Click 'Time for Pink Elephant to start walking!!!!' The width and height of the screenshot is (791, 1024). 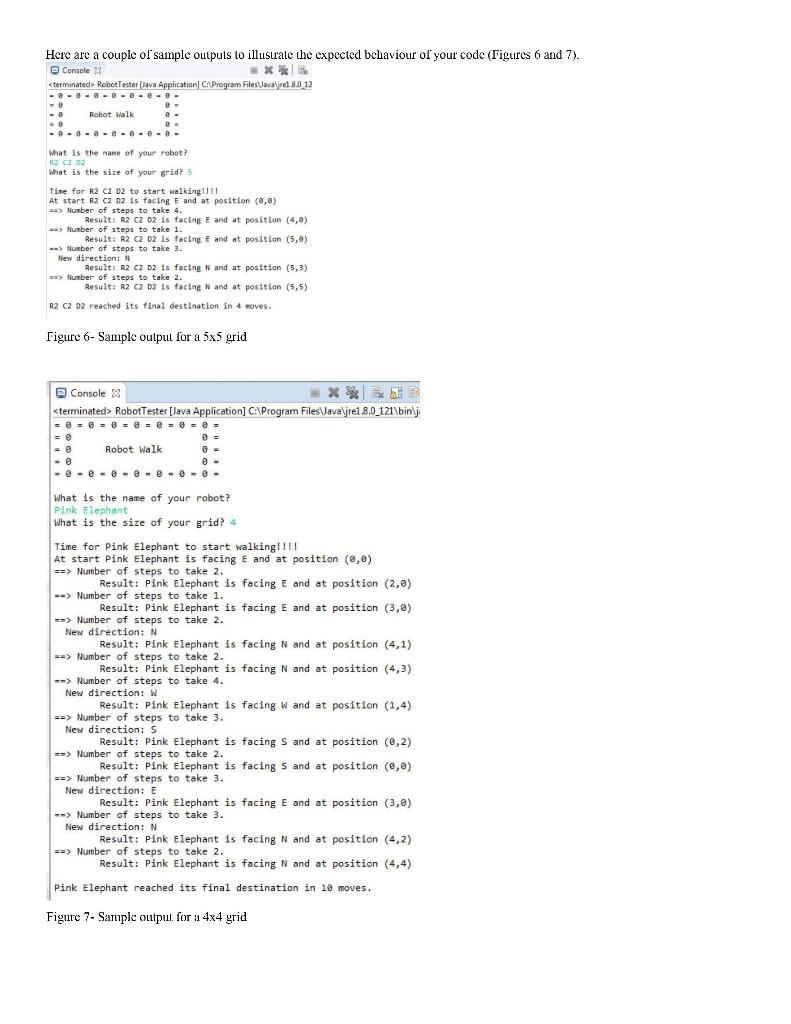coord(176,547)
